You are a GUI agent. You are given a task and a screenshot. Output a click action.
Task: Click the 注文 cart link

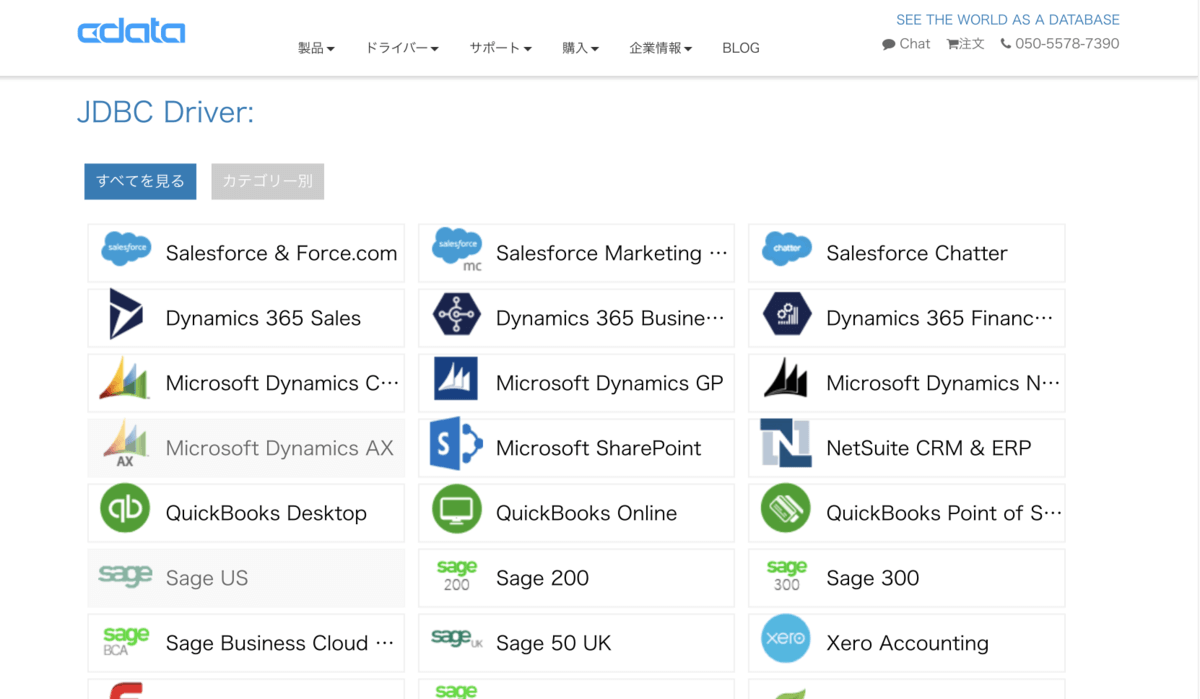[x=966, y=44]
